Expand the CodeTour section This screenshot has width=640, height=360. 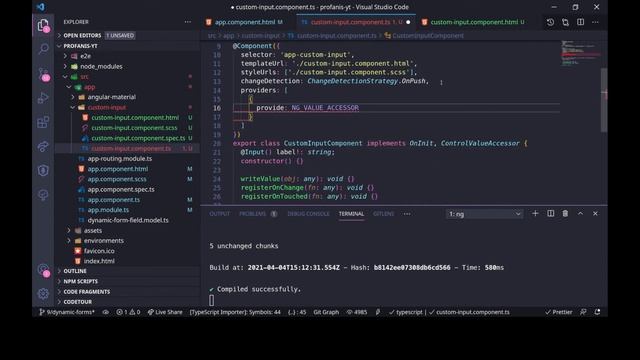tap(127, 302)
